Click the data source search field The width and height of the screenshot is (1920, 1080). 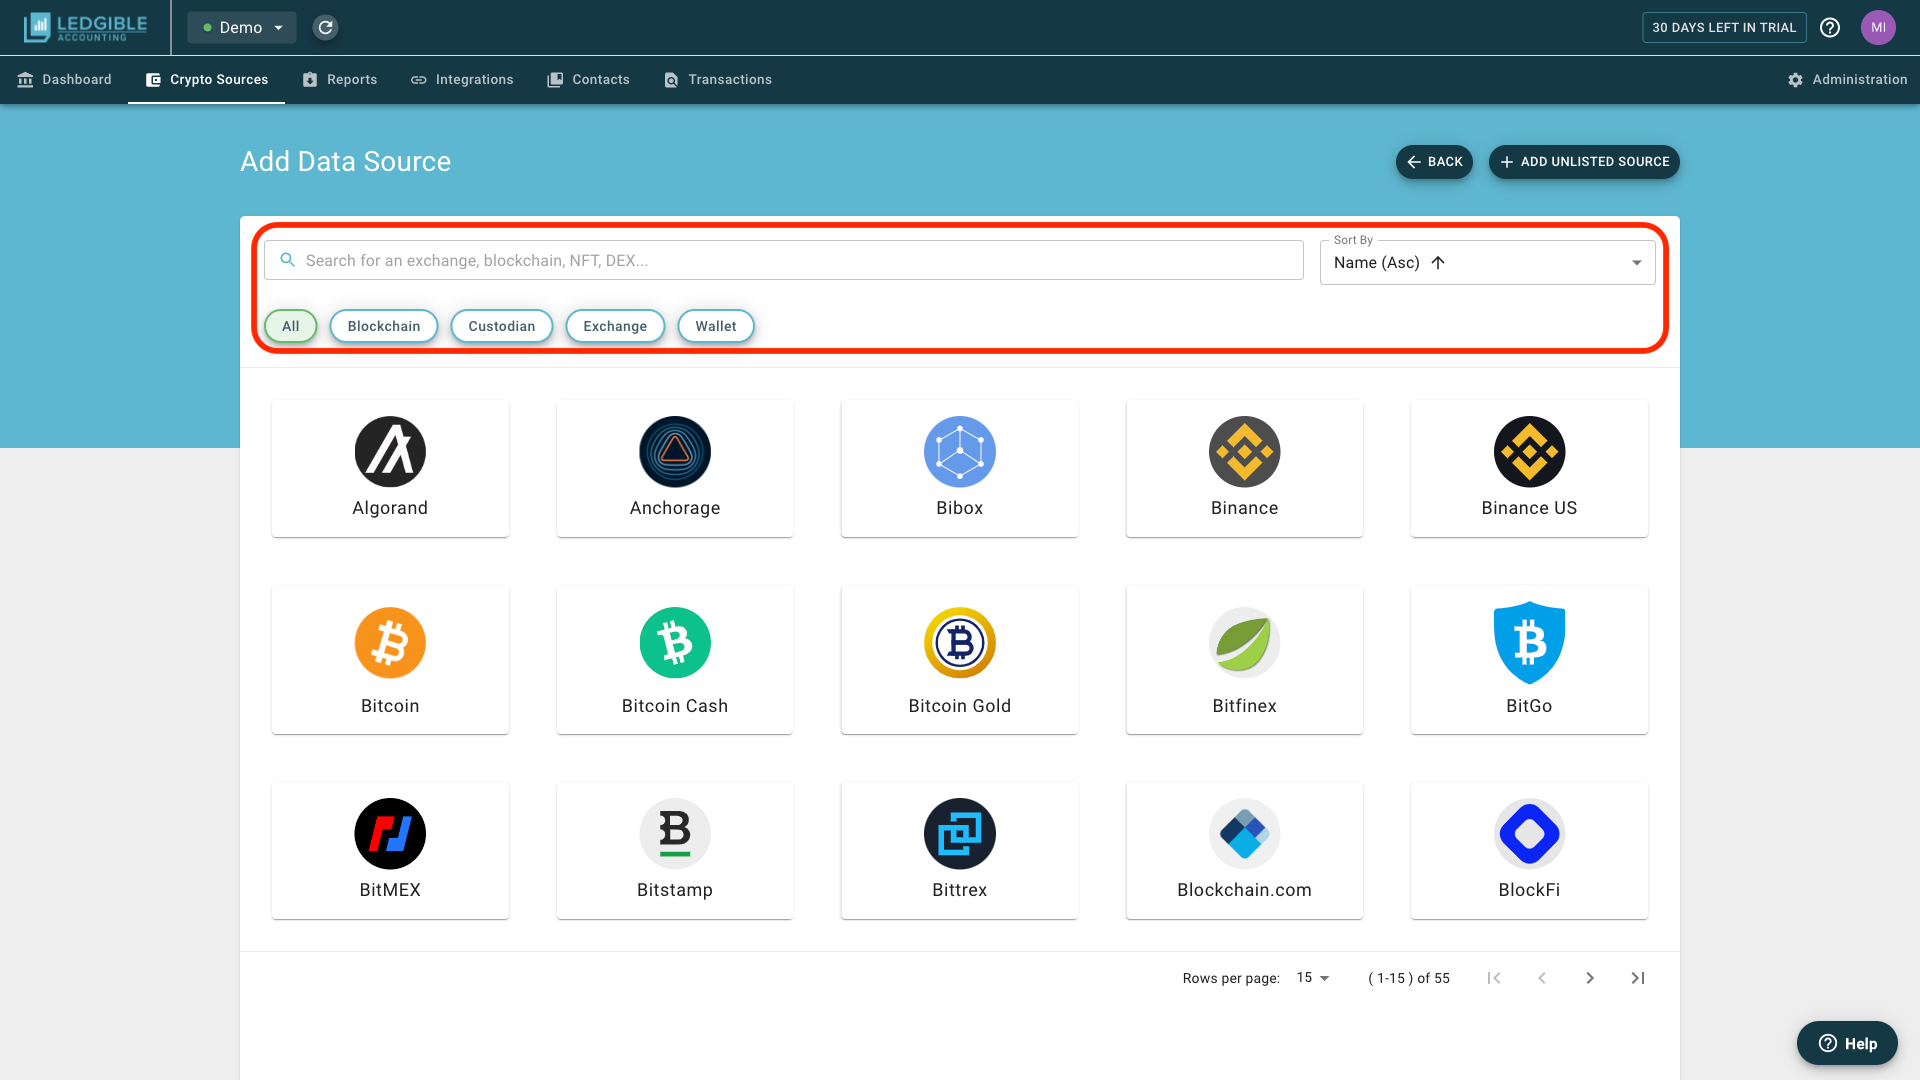coord(784,260)
